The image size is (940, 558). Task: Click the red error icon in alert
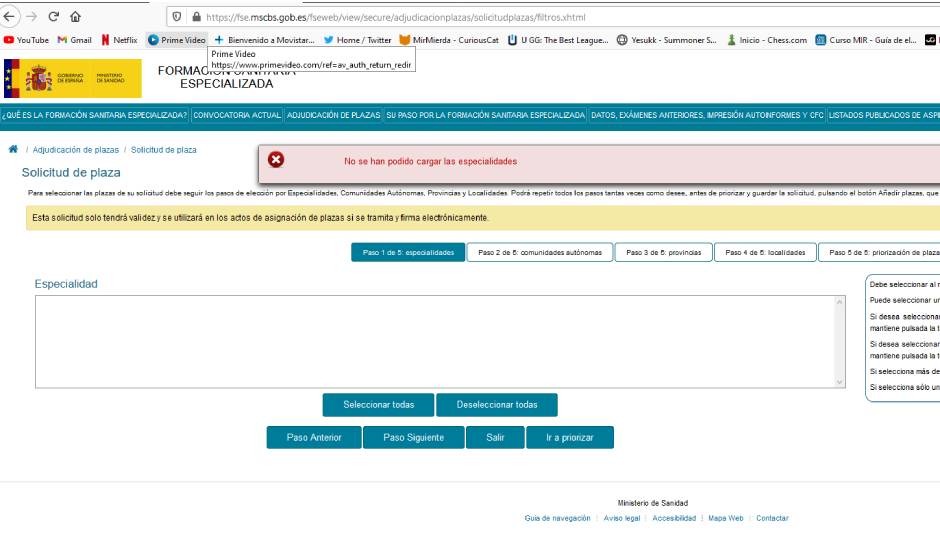click(x=276, y=160)
